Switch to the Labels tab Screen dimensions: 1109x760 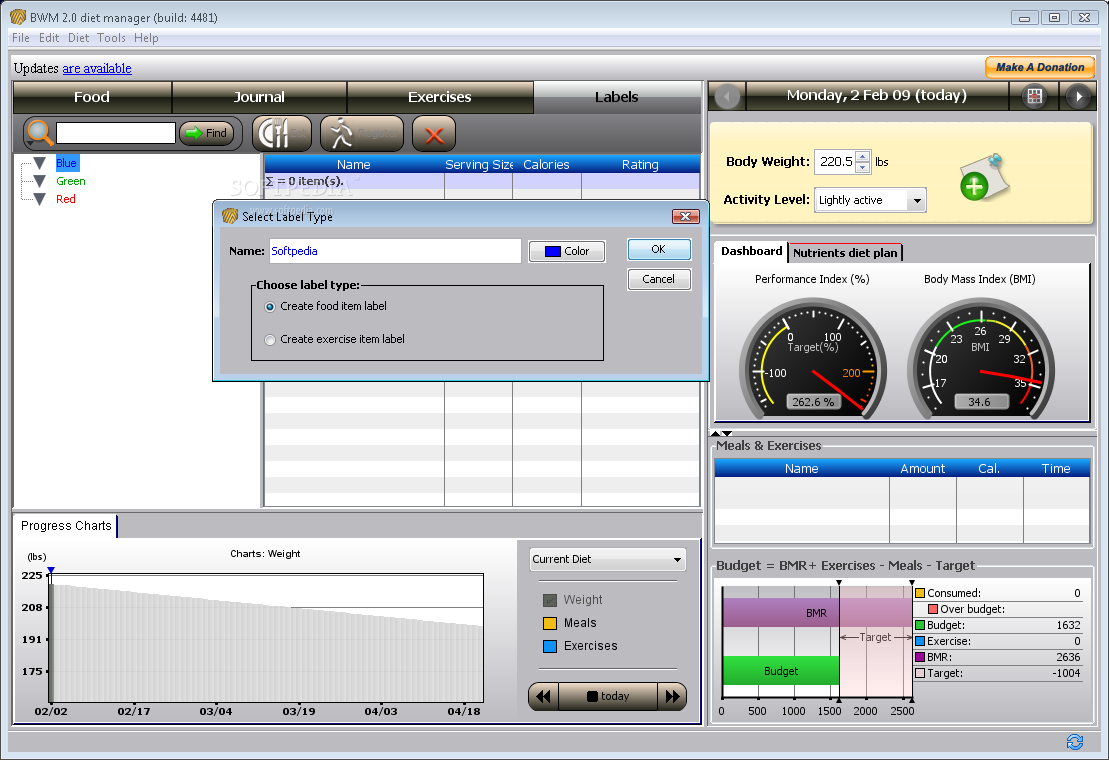point(617,97)
